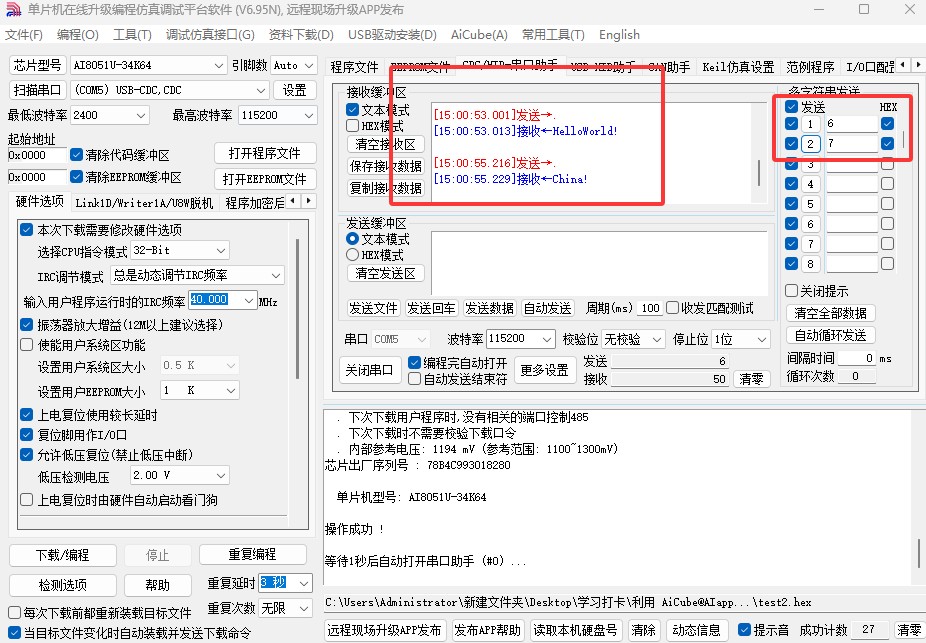
Task: Select send buffer HEX模式 radio button
Action: pos(353,254)
